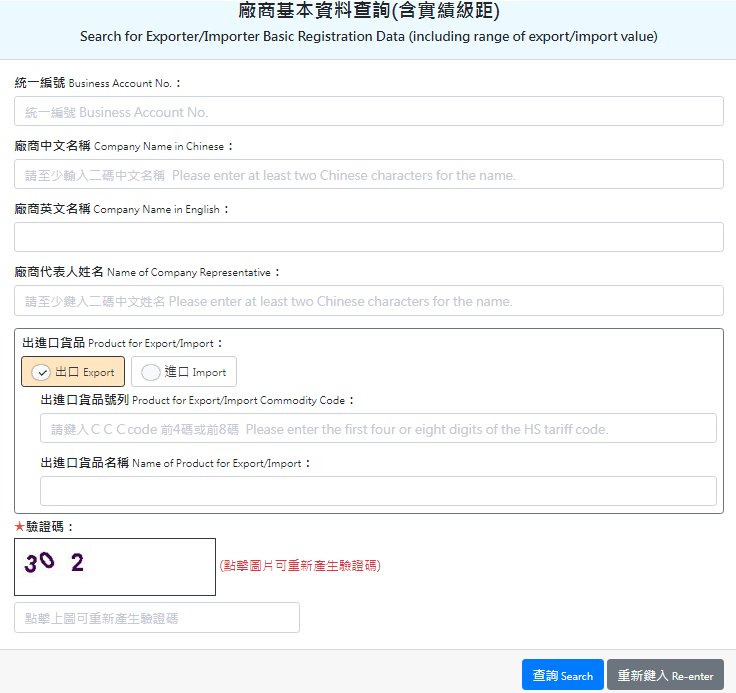The width and height of the screenshot is (736, 693).
Task: Click the 廠商代表人姓名 Company Representative label
Action: coord(147,272)
